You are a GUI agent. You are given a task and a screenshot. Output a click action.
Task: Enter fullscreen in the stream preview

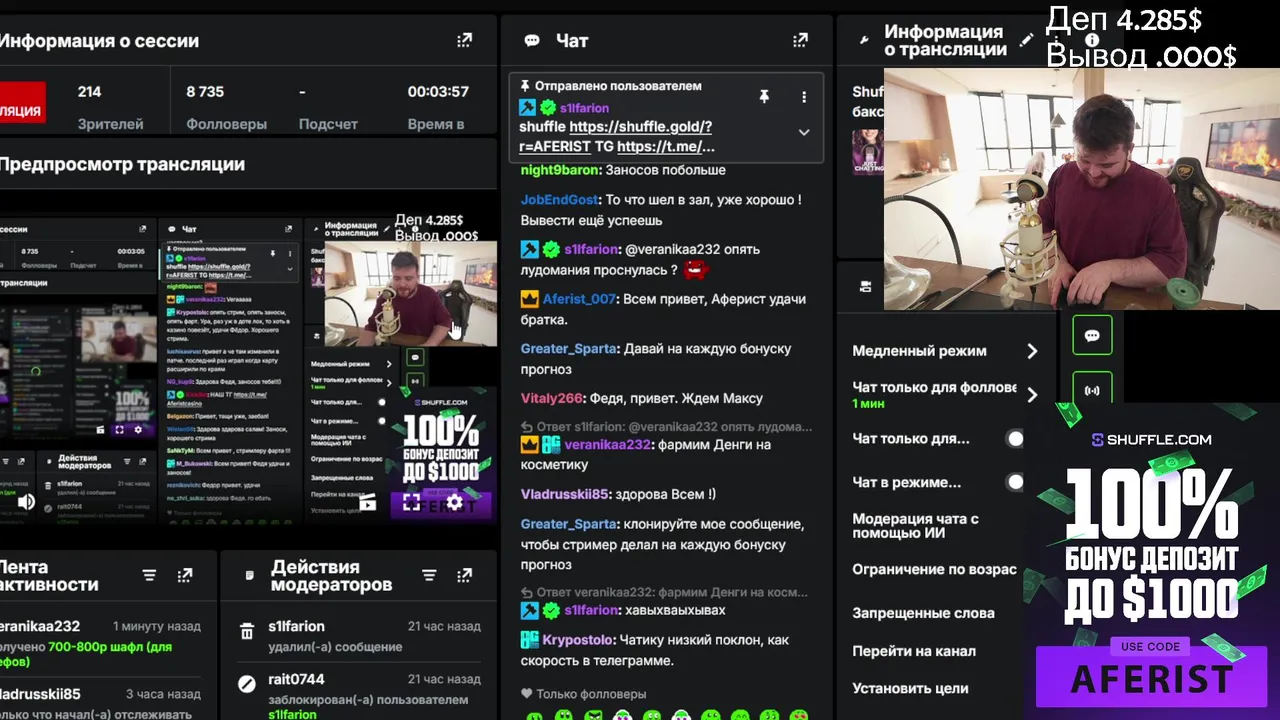click(x=411, y=503)
